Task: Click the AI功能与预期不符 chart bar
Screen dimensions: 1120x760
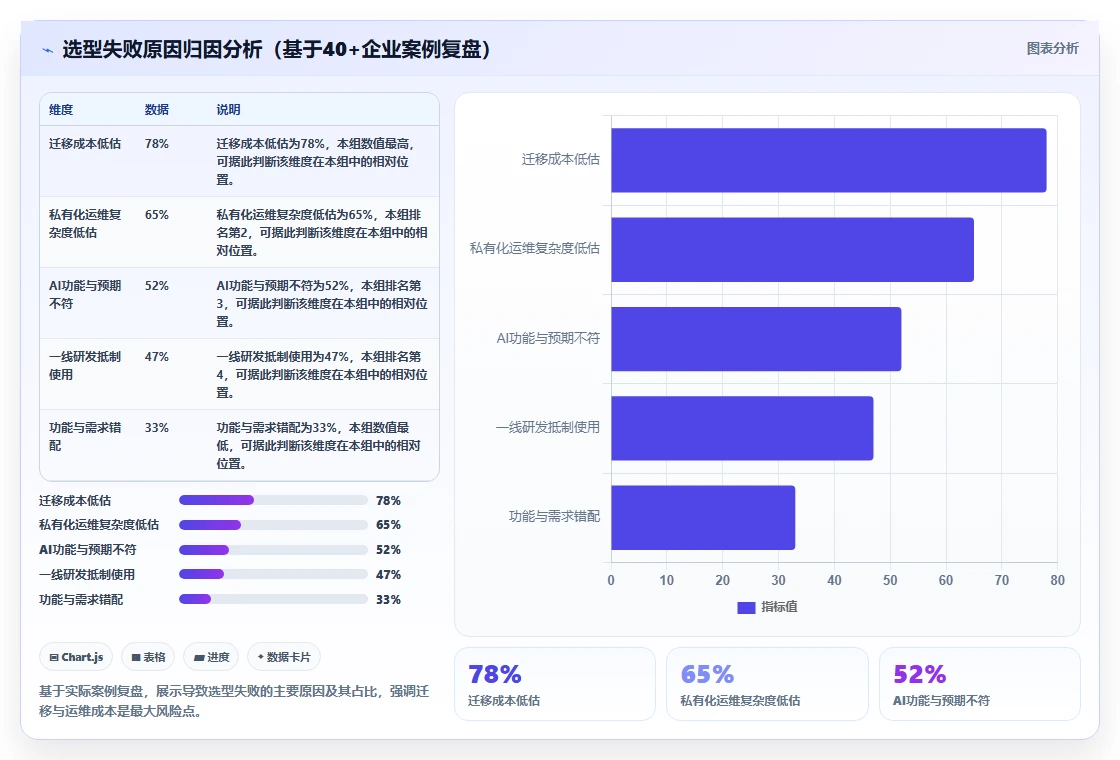Action: pos(756,339)
